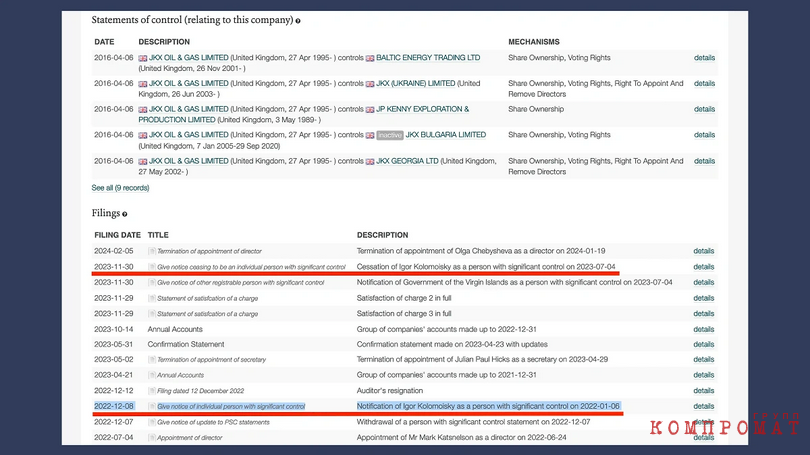This screenshot has width=810, height=455.
Task: Open JKX OIL & GAS LIMITED link in Baltic Energy row
Action: tap(189, 58)
